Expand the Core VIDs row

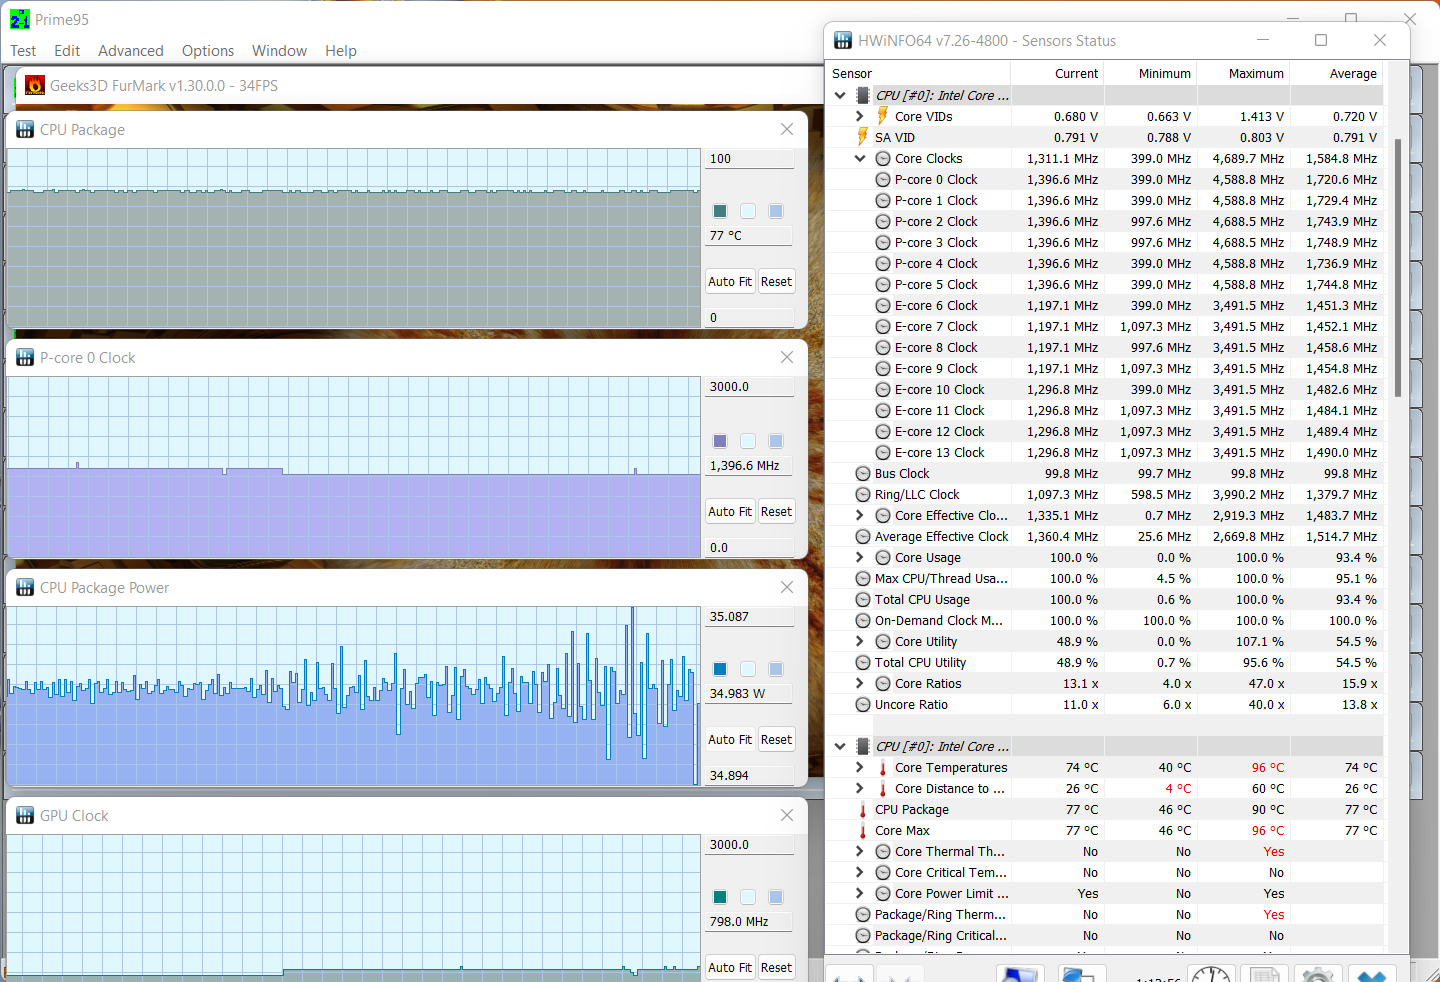click(860, 117)
